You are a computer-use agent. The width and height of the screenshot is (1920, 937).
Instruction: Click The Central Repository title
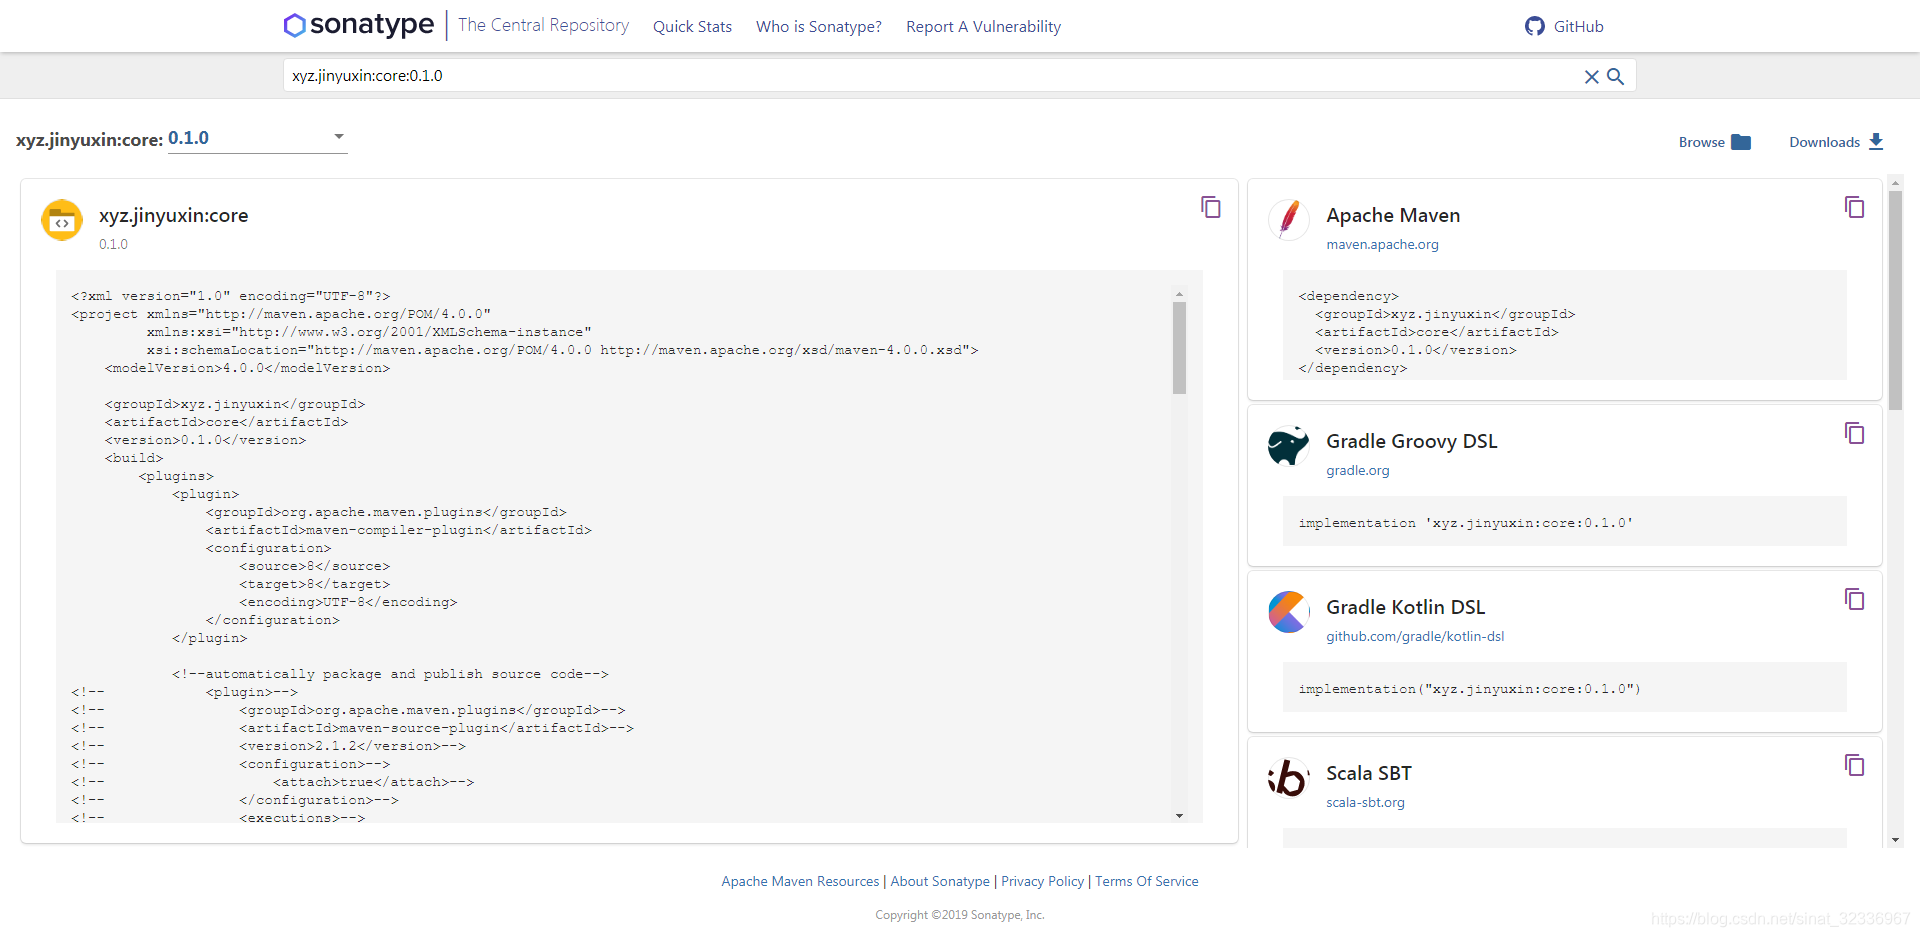543,25
